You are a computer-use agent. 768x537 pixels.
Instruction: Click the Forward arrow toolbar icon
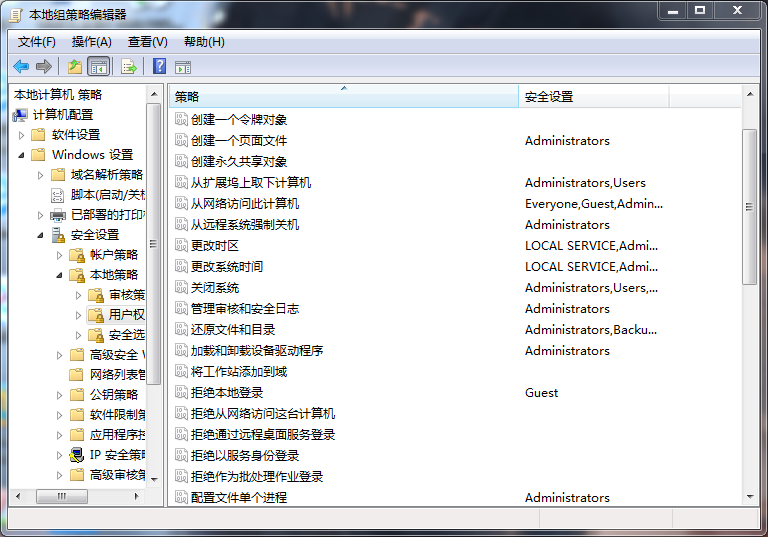(x=44, y=66)
